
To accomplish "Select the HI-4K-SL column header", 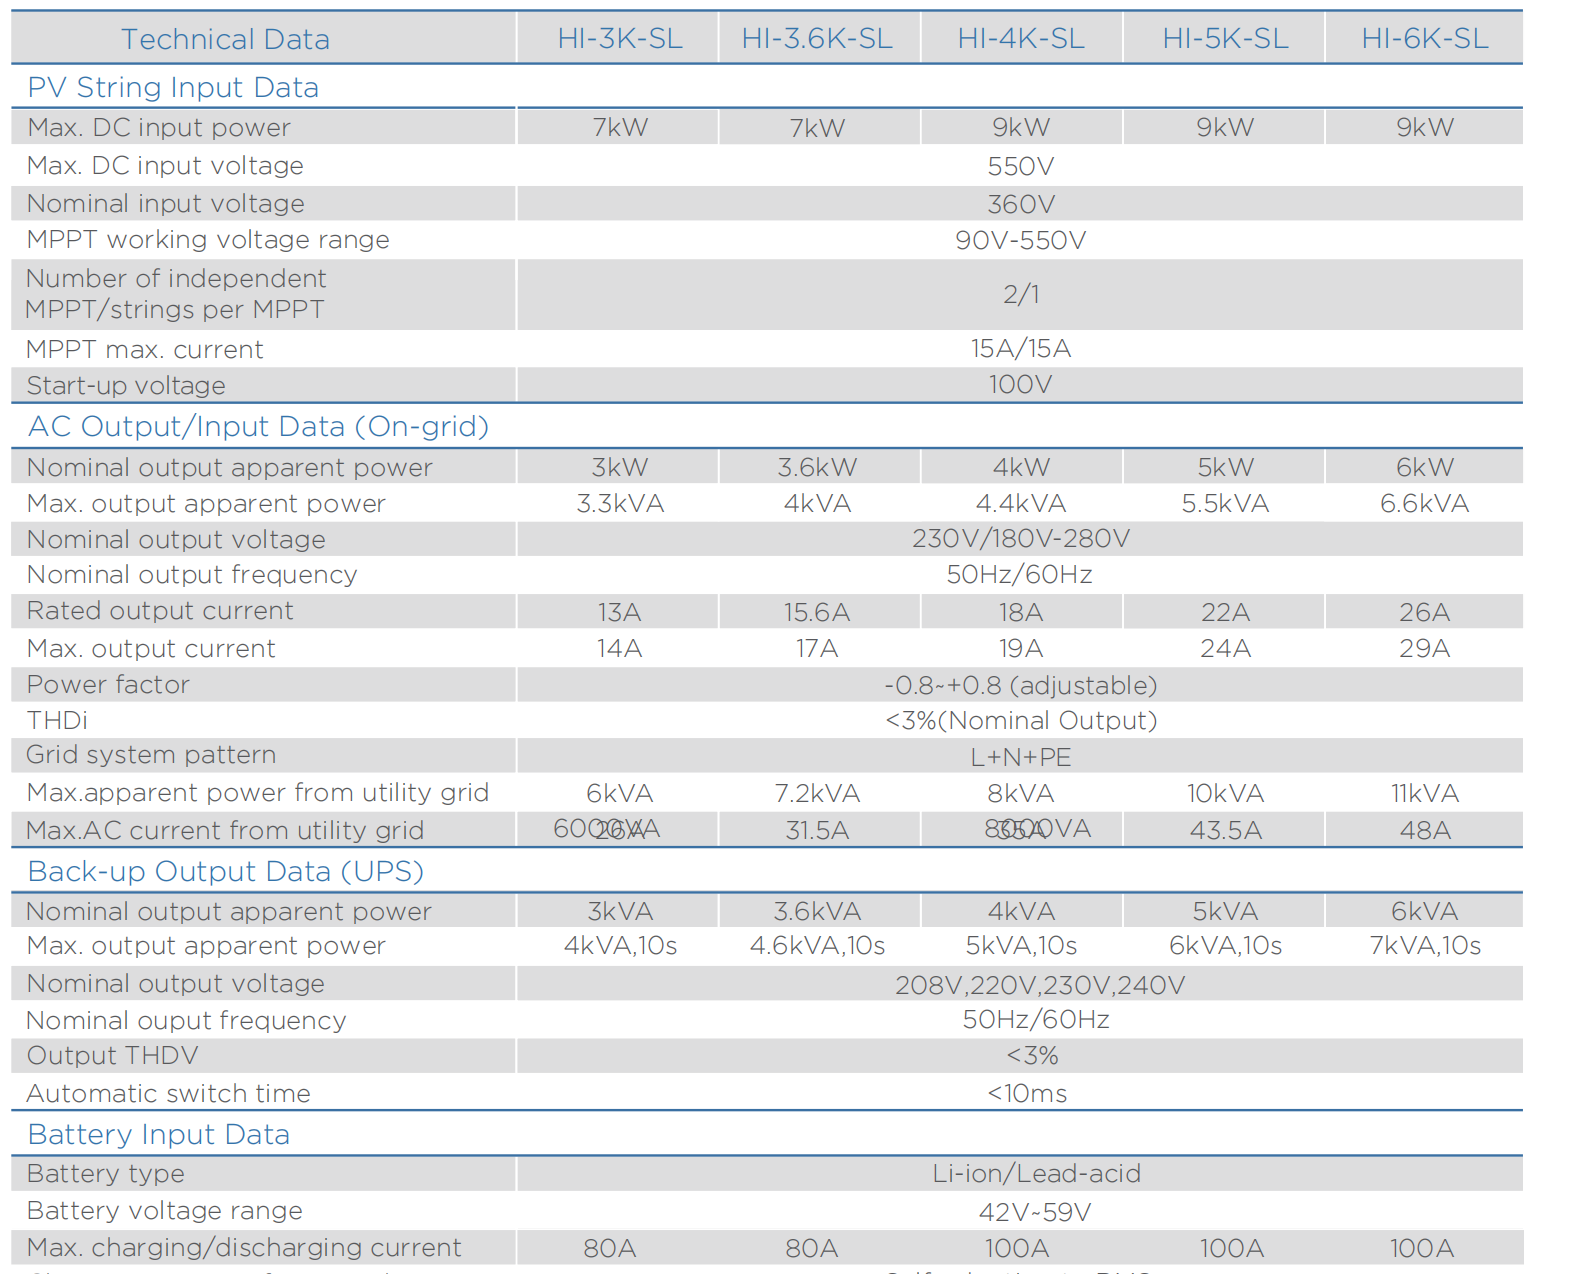I will pos(1021,39).
